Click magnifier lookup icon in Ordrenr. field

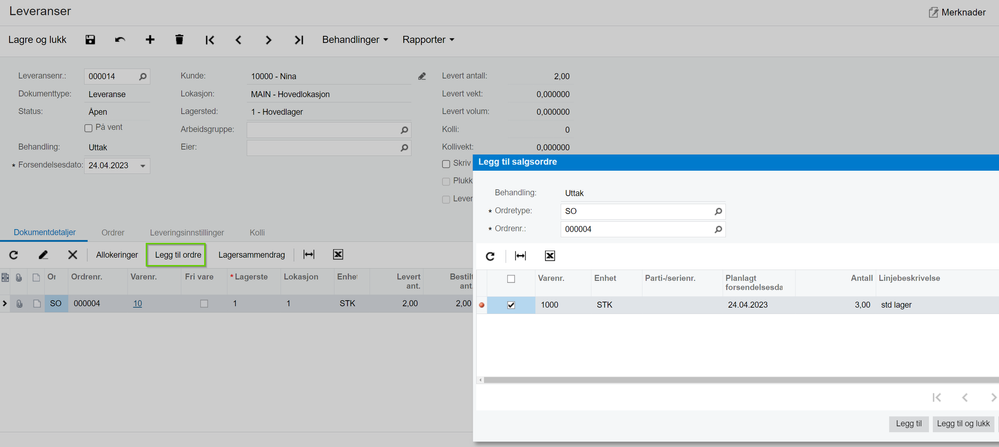click(718, 229)
